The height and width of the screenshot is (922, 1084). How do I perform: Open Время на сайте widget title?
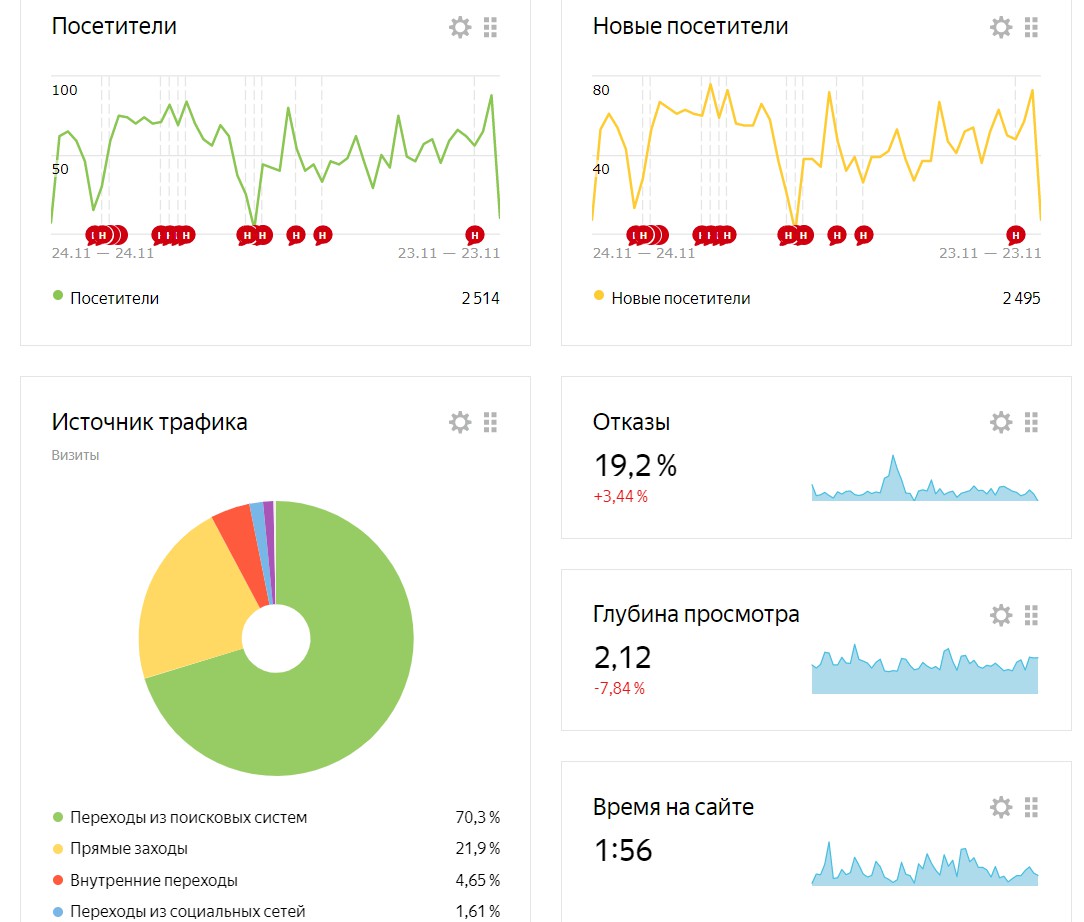point(673,807)
